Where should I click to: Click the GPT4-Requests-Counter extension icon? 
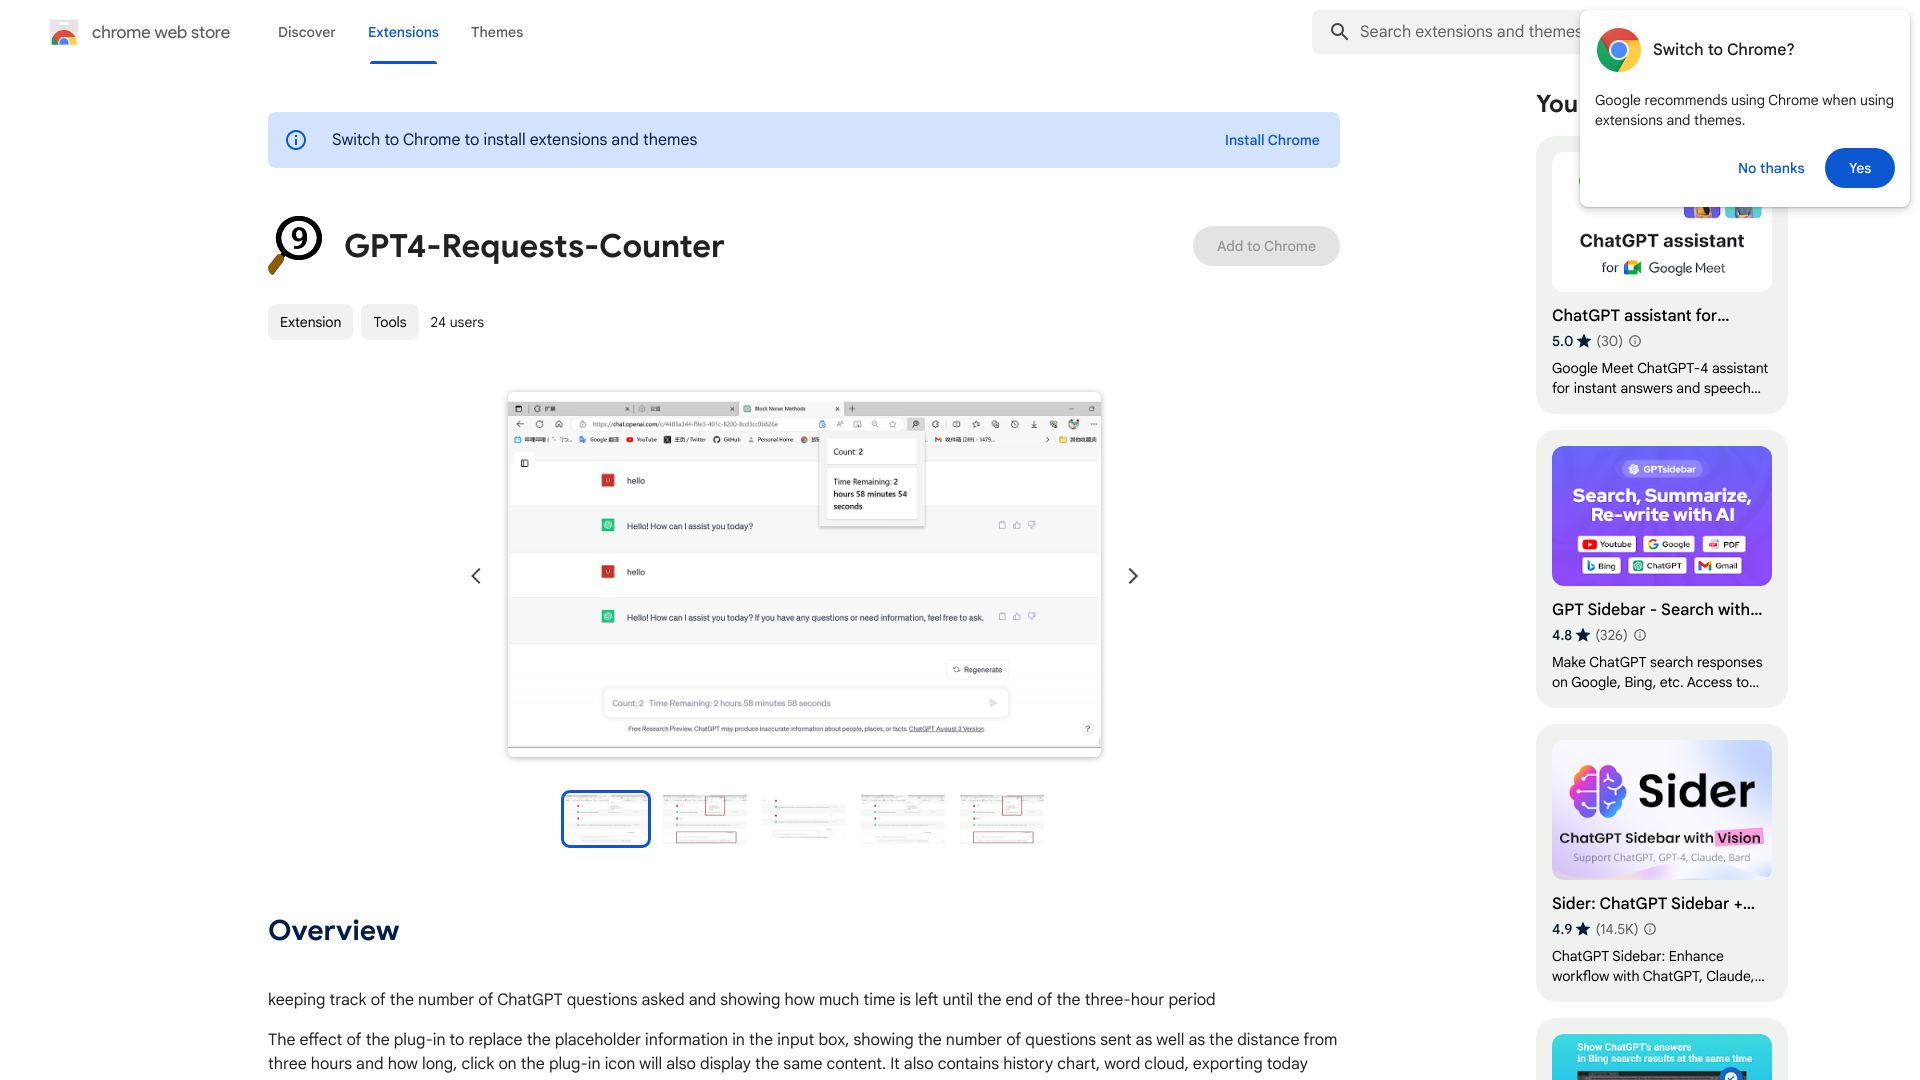(295, 245)
